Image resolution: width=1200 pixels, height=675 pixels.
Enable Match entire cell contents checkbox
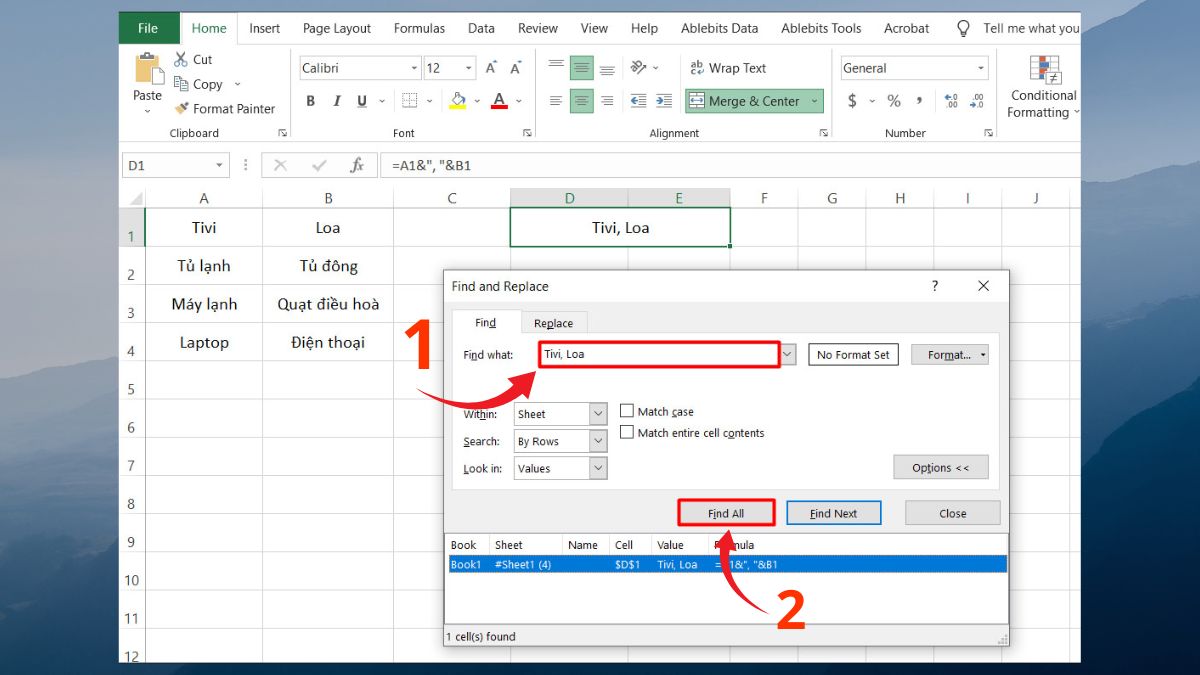[x=627, y=432]
